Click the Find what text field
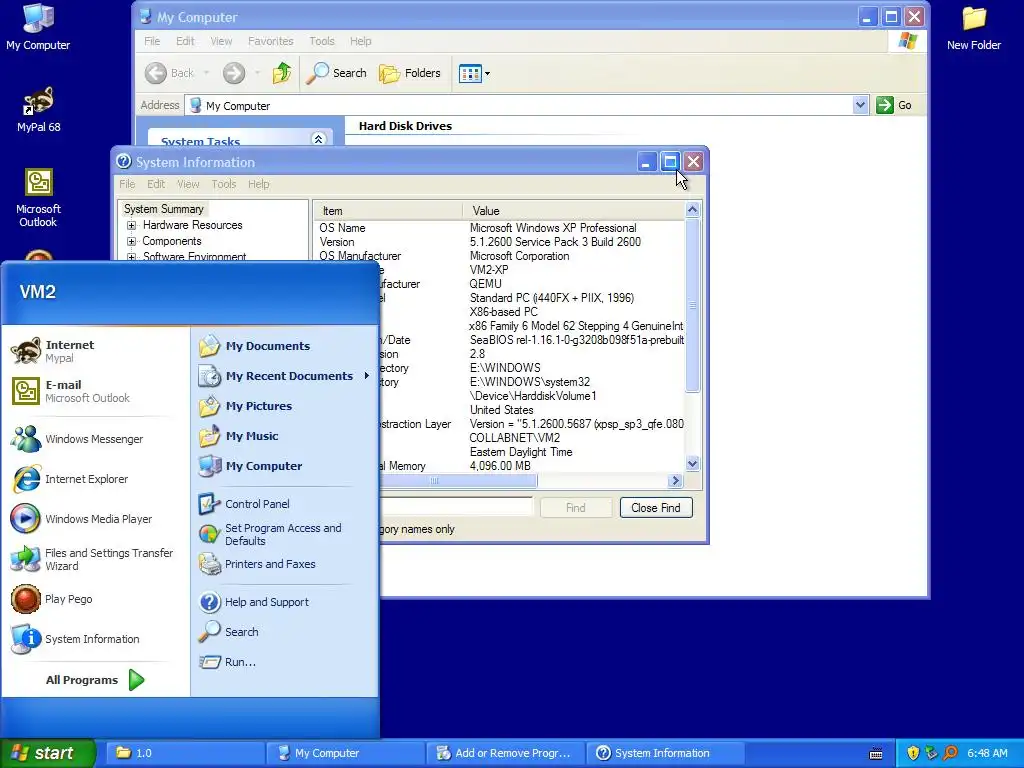 (456, 507)
